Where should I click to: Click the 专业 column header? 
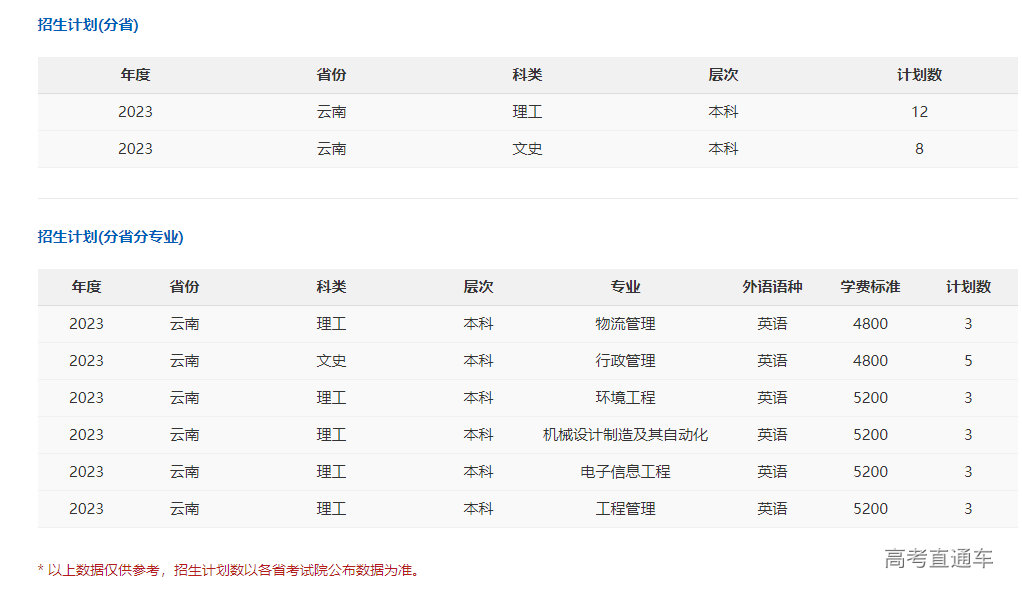pyautogui.click(x=625, y=287)
